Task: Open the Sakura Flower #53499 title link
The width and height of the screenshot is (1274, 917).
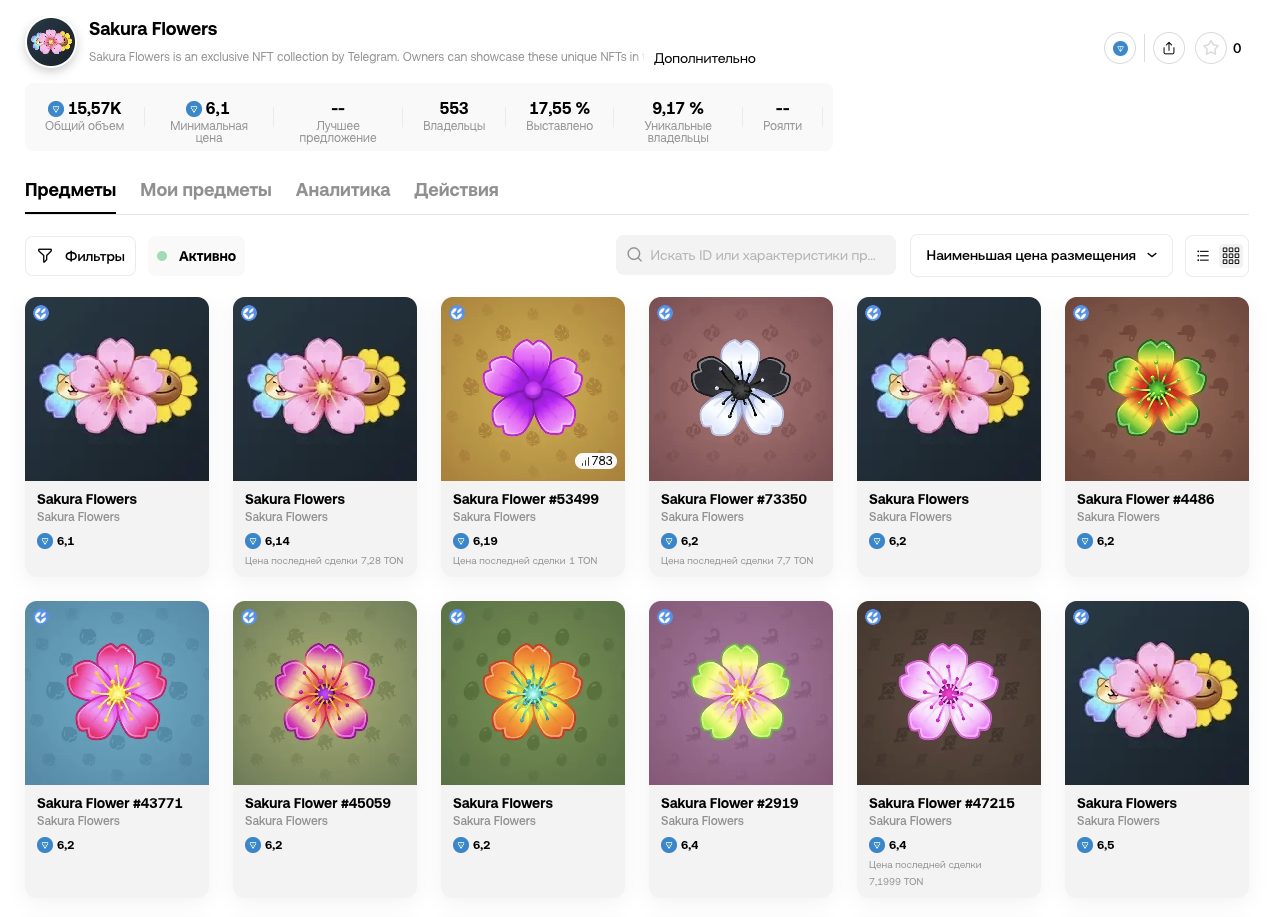Action: (x=526, y=499)
